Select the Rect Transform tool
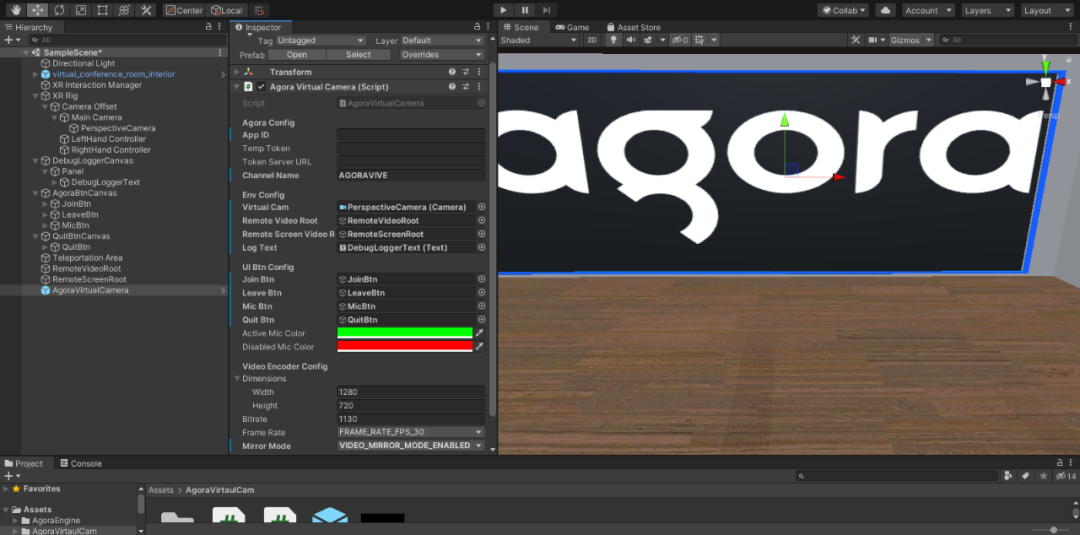 pyautogui.click(x=102, y=10)
